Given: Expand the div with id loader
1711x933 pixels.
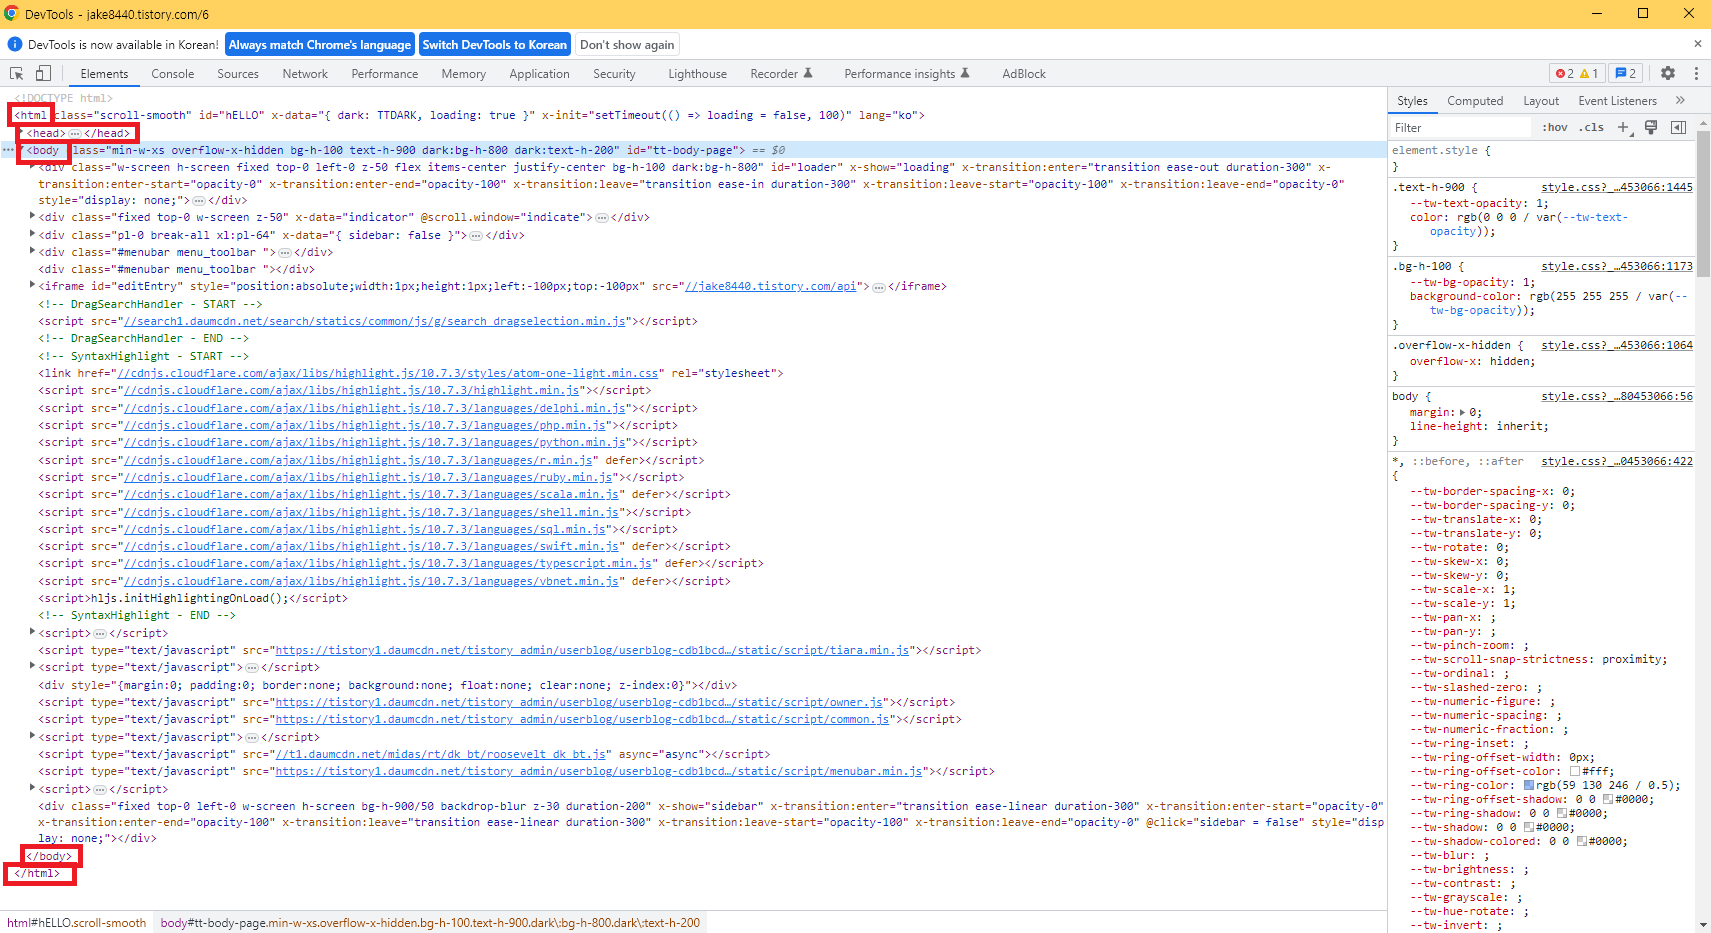Looking at the screenshot, I should click(33, 167).
